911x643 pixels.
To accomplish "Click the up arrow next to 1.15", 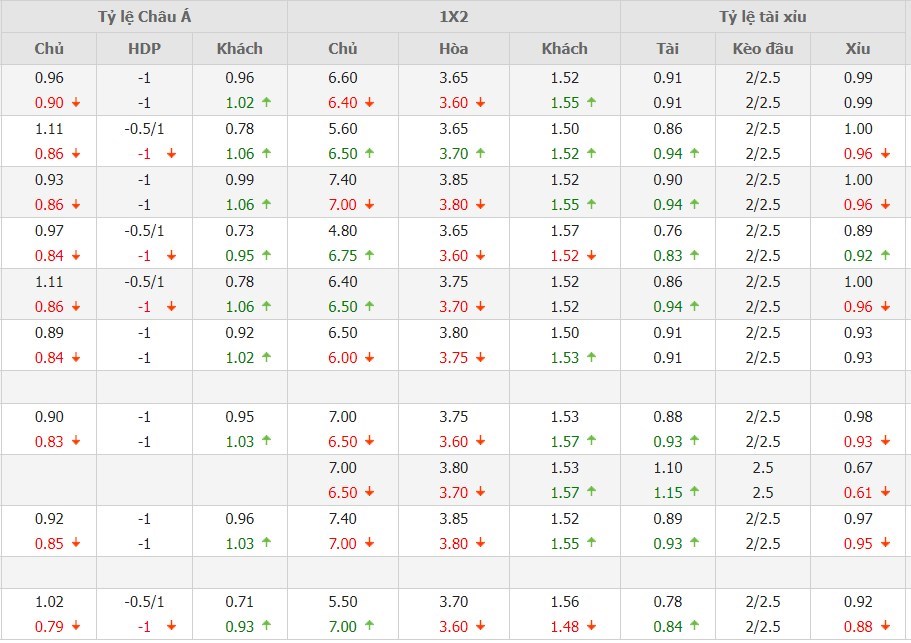I will [694, 493].
